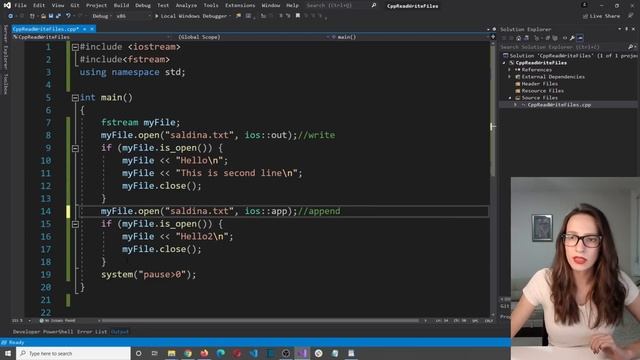This screenshot has height=360, width=640.
Task: Open Solution Explorer window position menu
Action: (x=620, y=29)
